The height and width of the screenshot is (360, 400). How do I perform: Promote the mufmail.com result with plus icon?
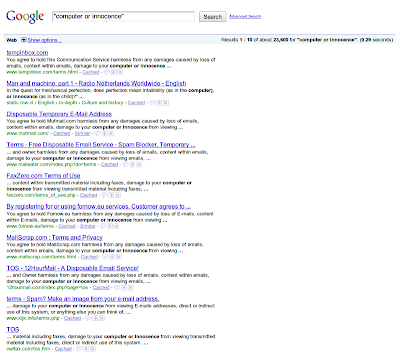tap(104, 133)
